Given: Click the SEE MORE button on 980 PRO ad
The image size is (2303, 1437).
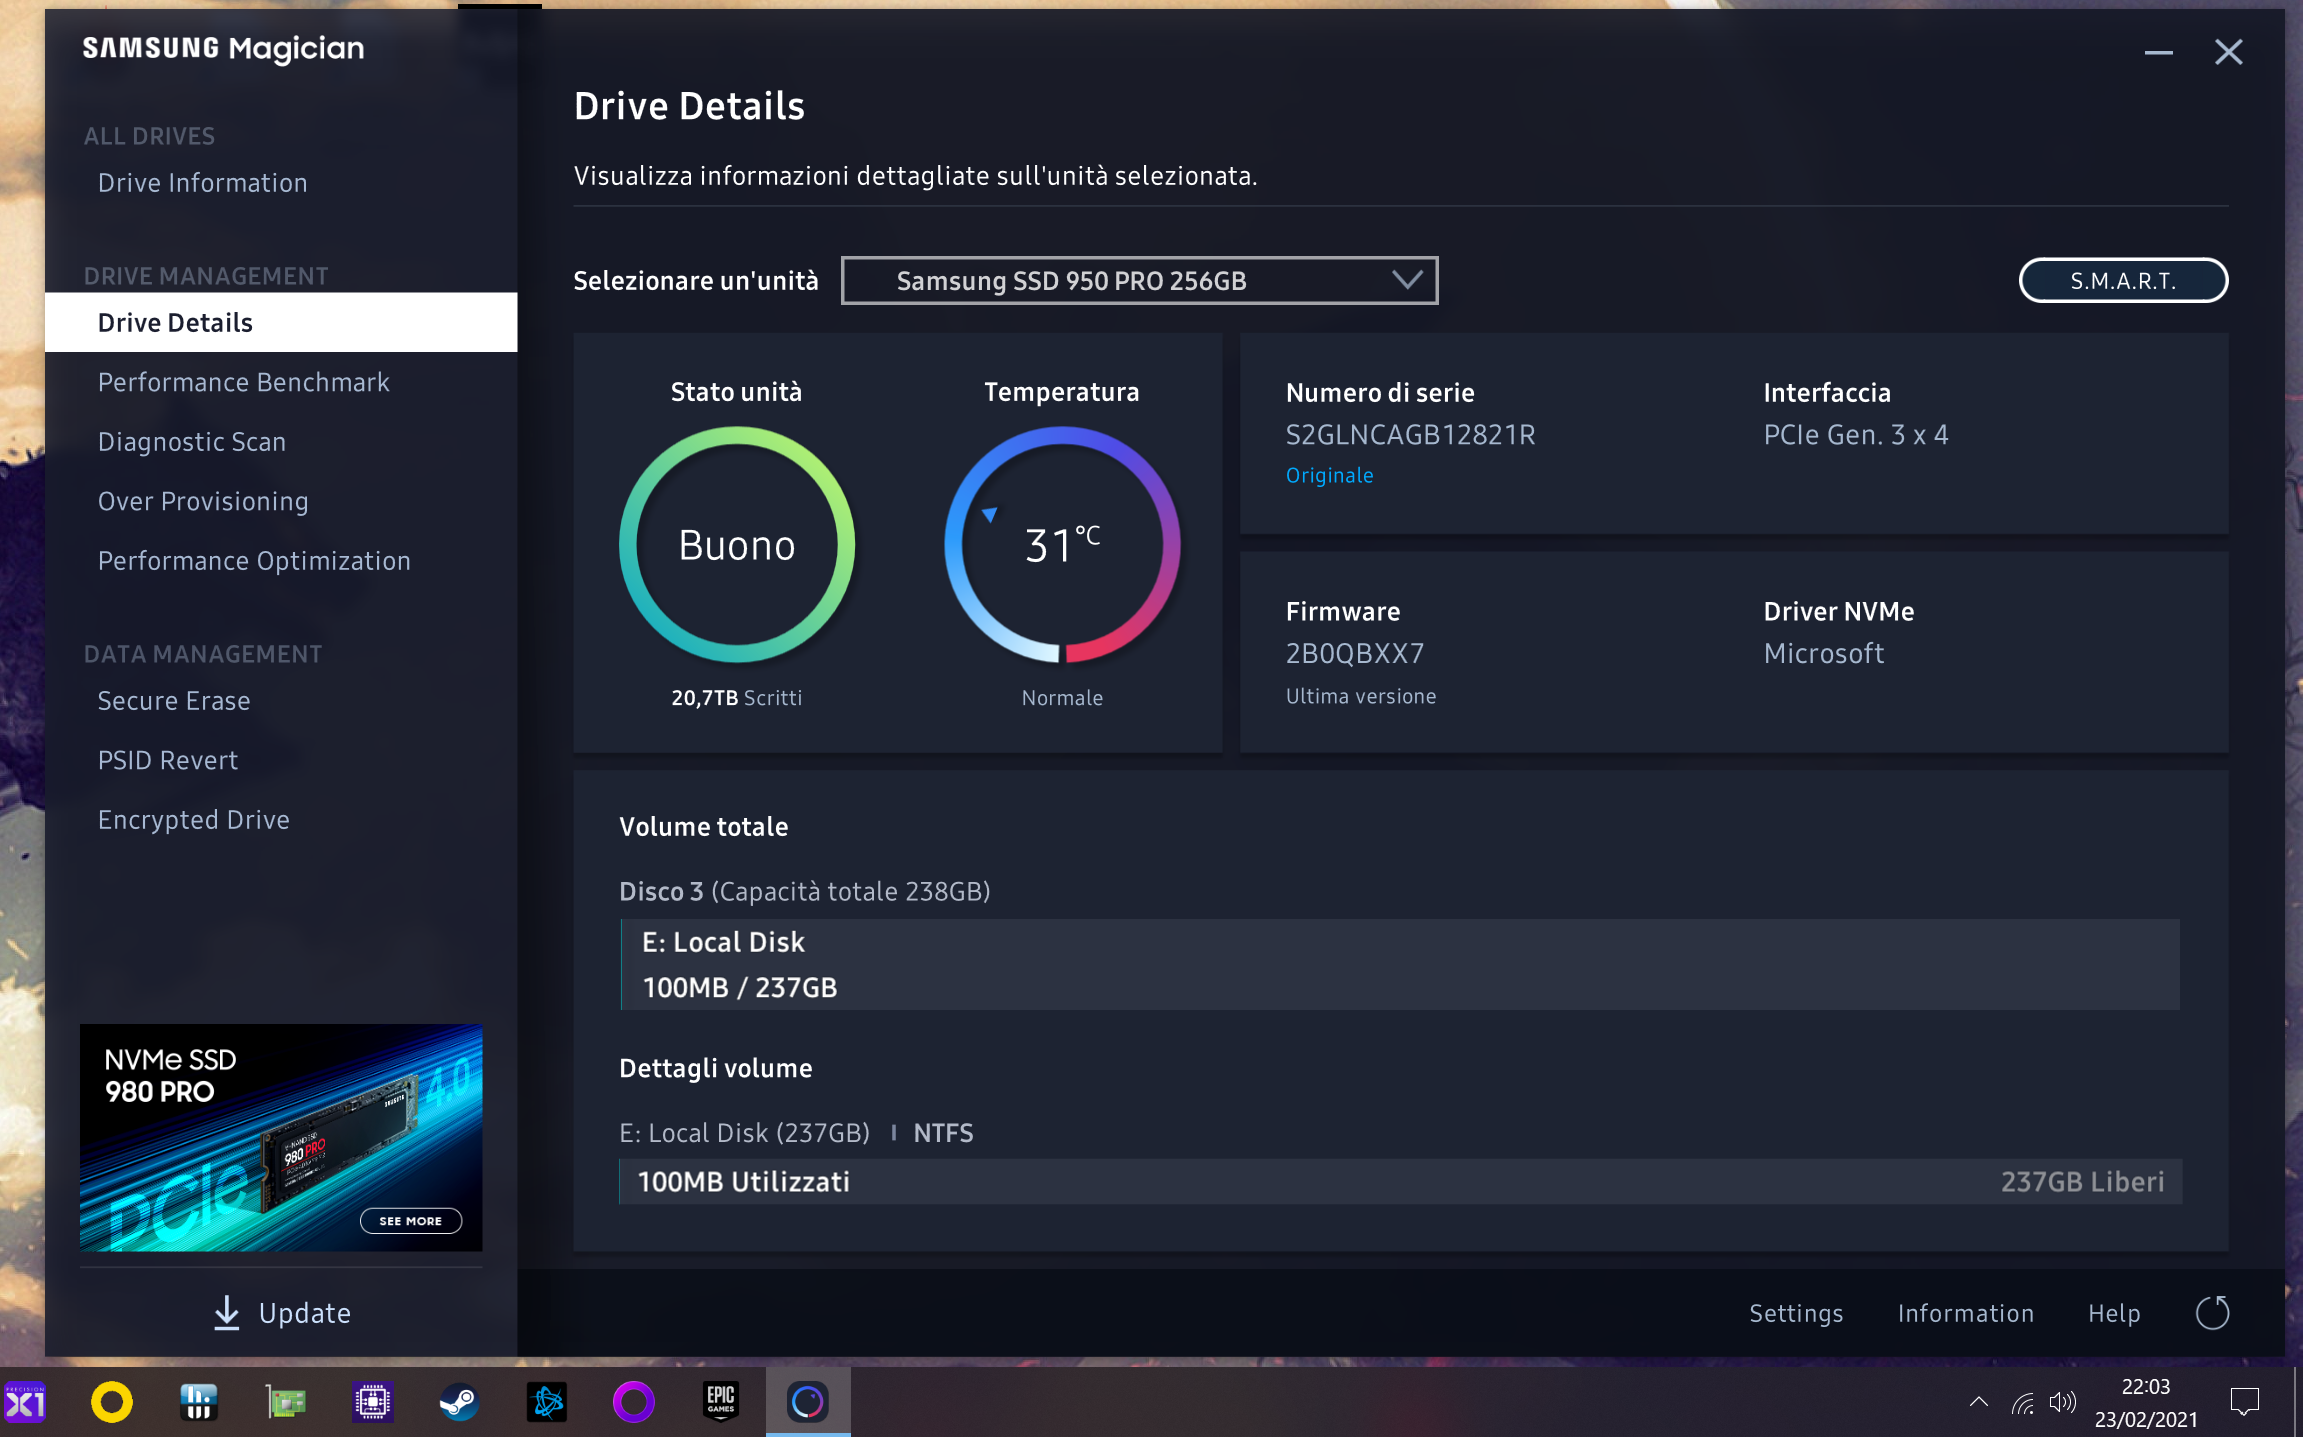Looking at the screenshot, I should point(410,1220).
